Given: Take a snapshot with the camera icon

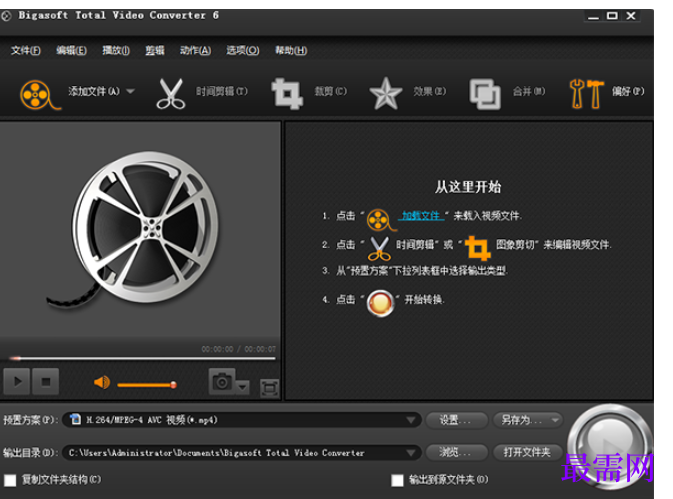Looking at the screenshot, I should (222, 381).
